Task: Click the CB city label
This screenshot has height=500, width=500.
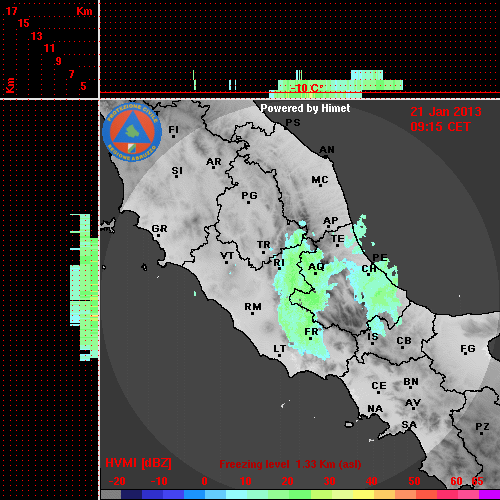Action: pyautogui.click(x=404, y=341)
